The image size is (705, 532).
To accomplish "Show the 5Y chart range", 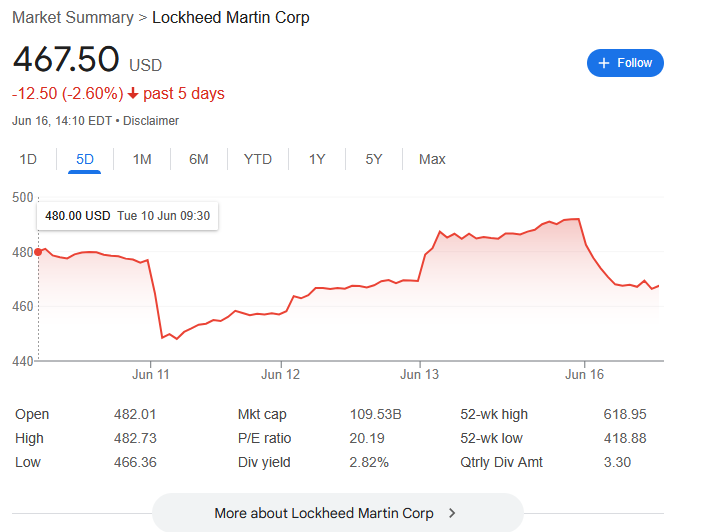I will 374,159.
